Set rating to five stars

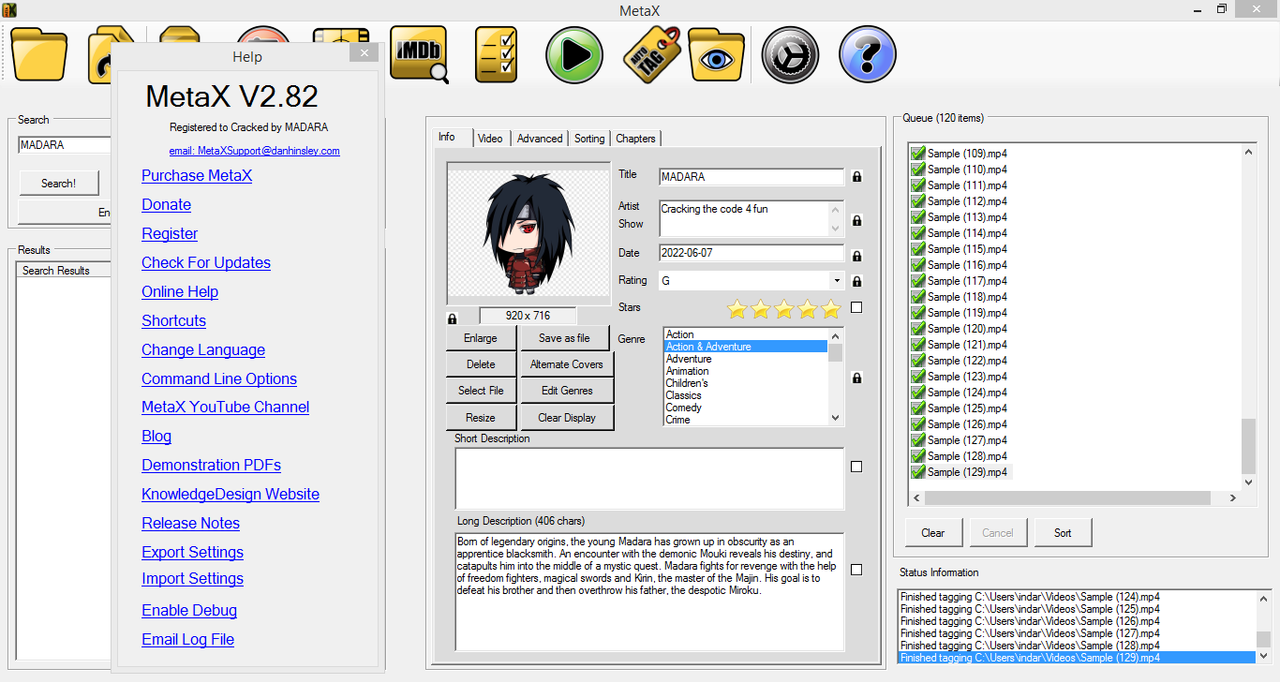(x=831, y=308)
